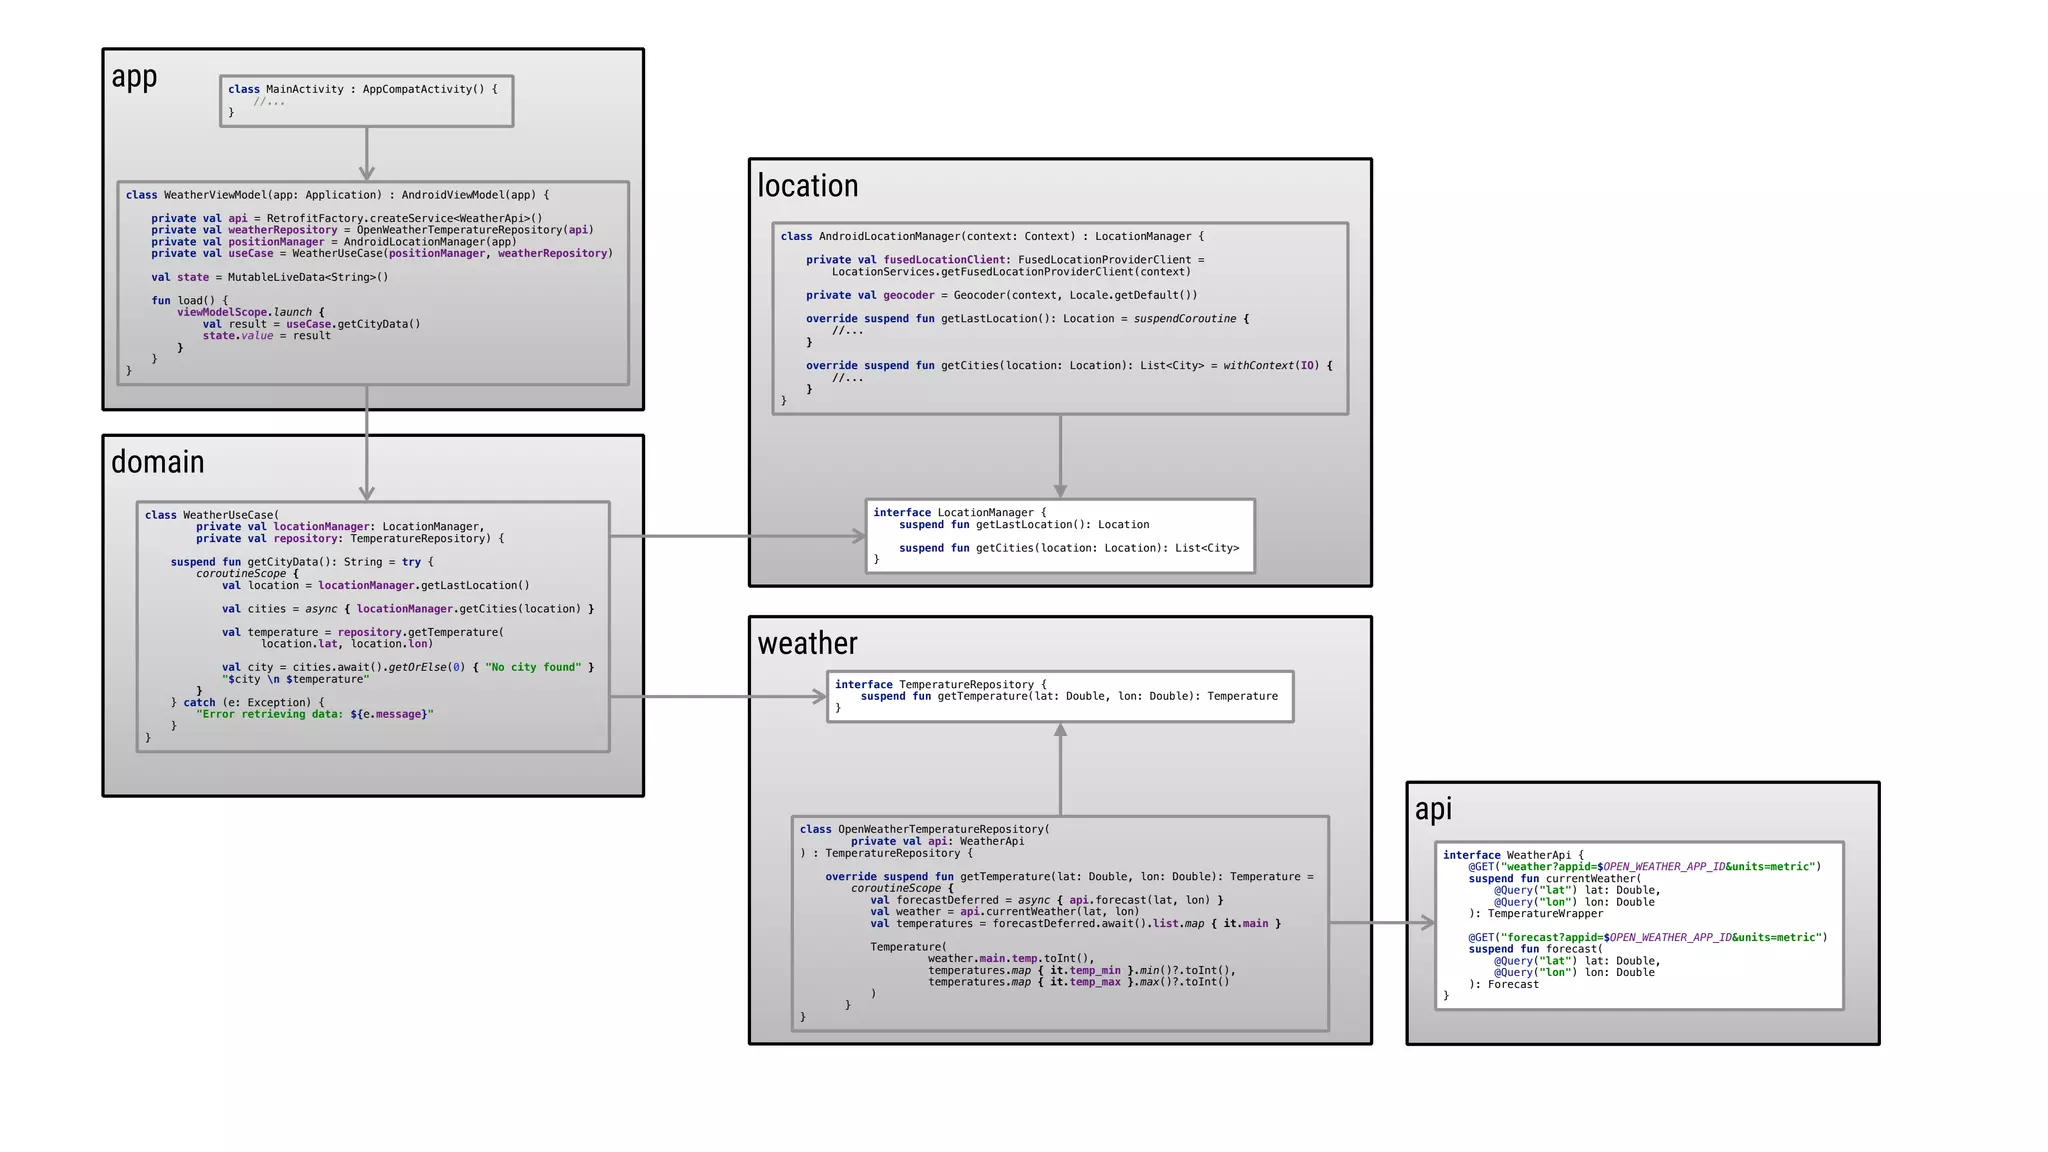This screenshot has height=1152, width=2048.
Task: Click the WeatherApi interface box
Action: point(1639,925)
